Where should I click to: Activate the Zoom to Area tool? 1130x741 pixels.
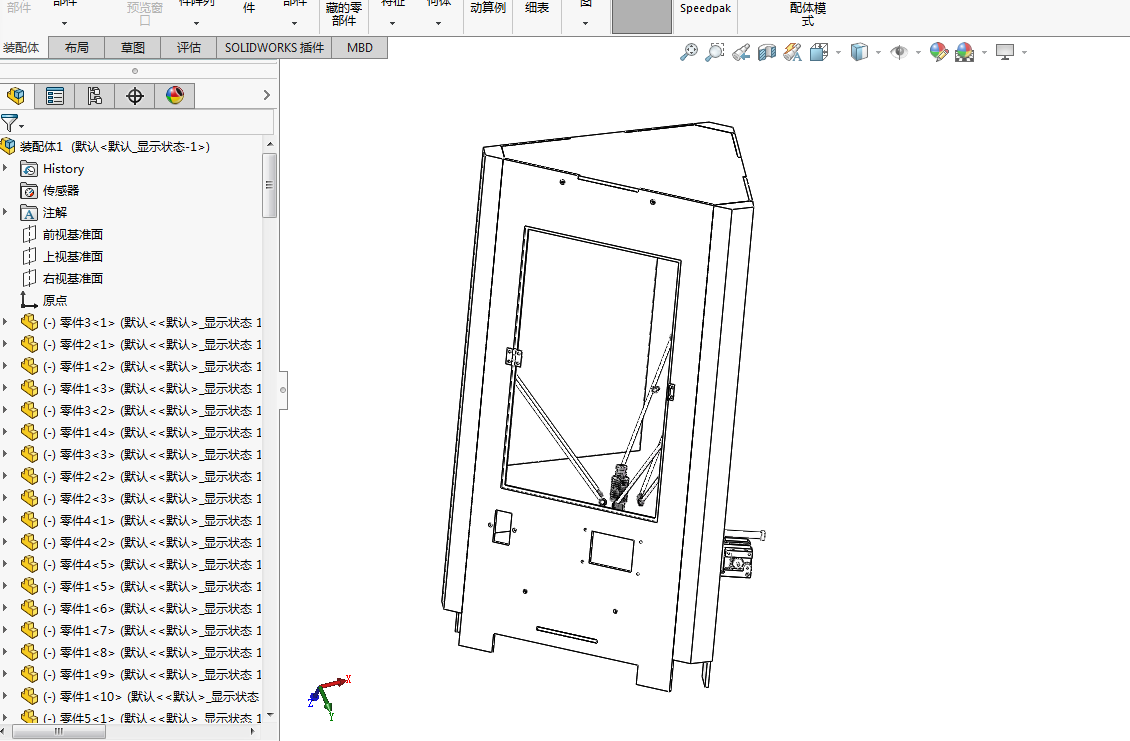tap(714, 52)
